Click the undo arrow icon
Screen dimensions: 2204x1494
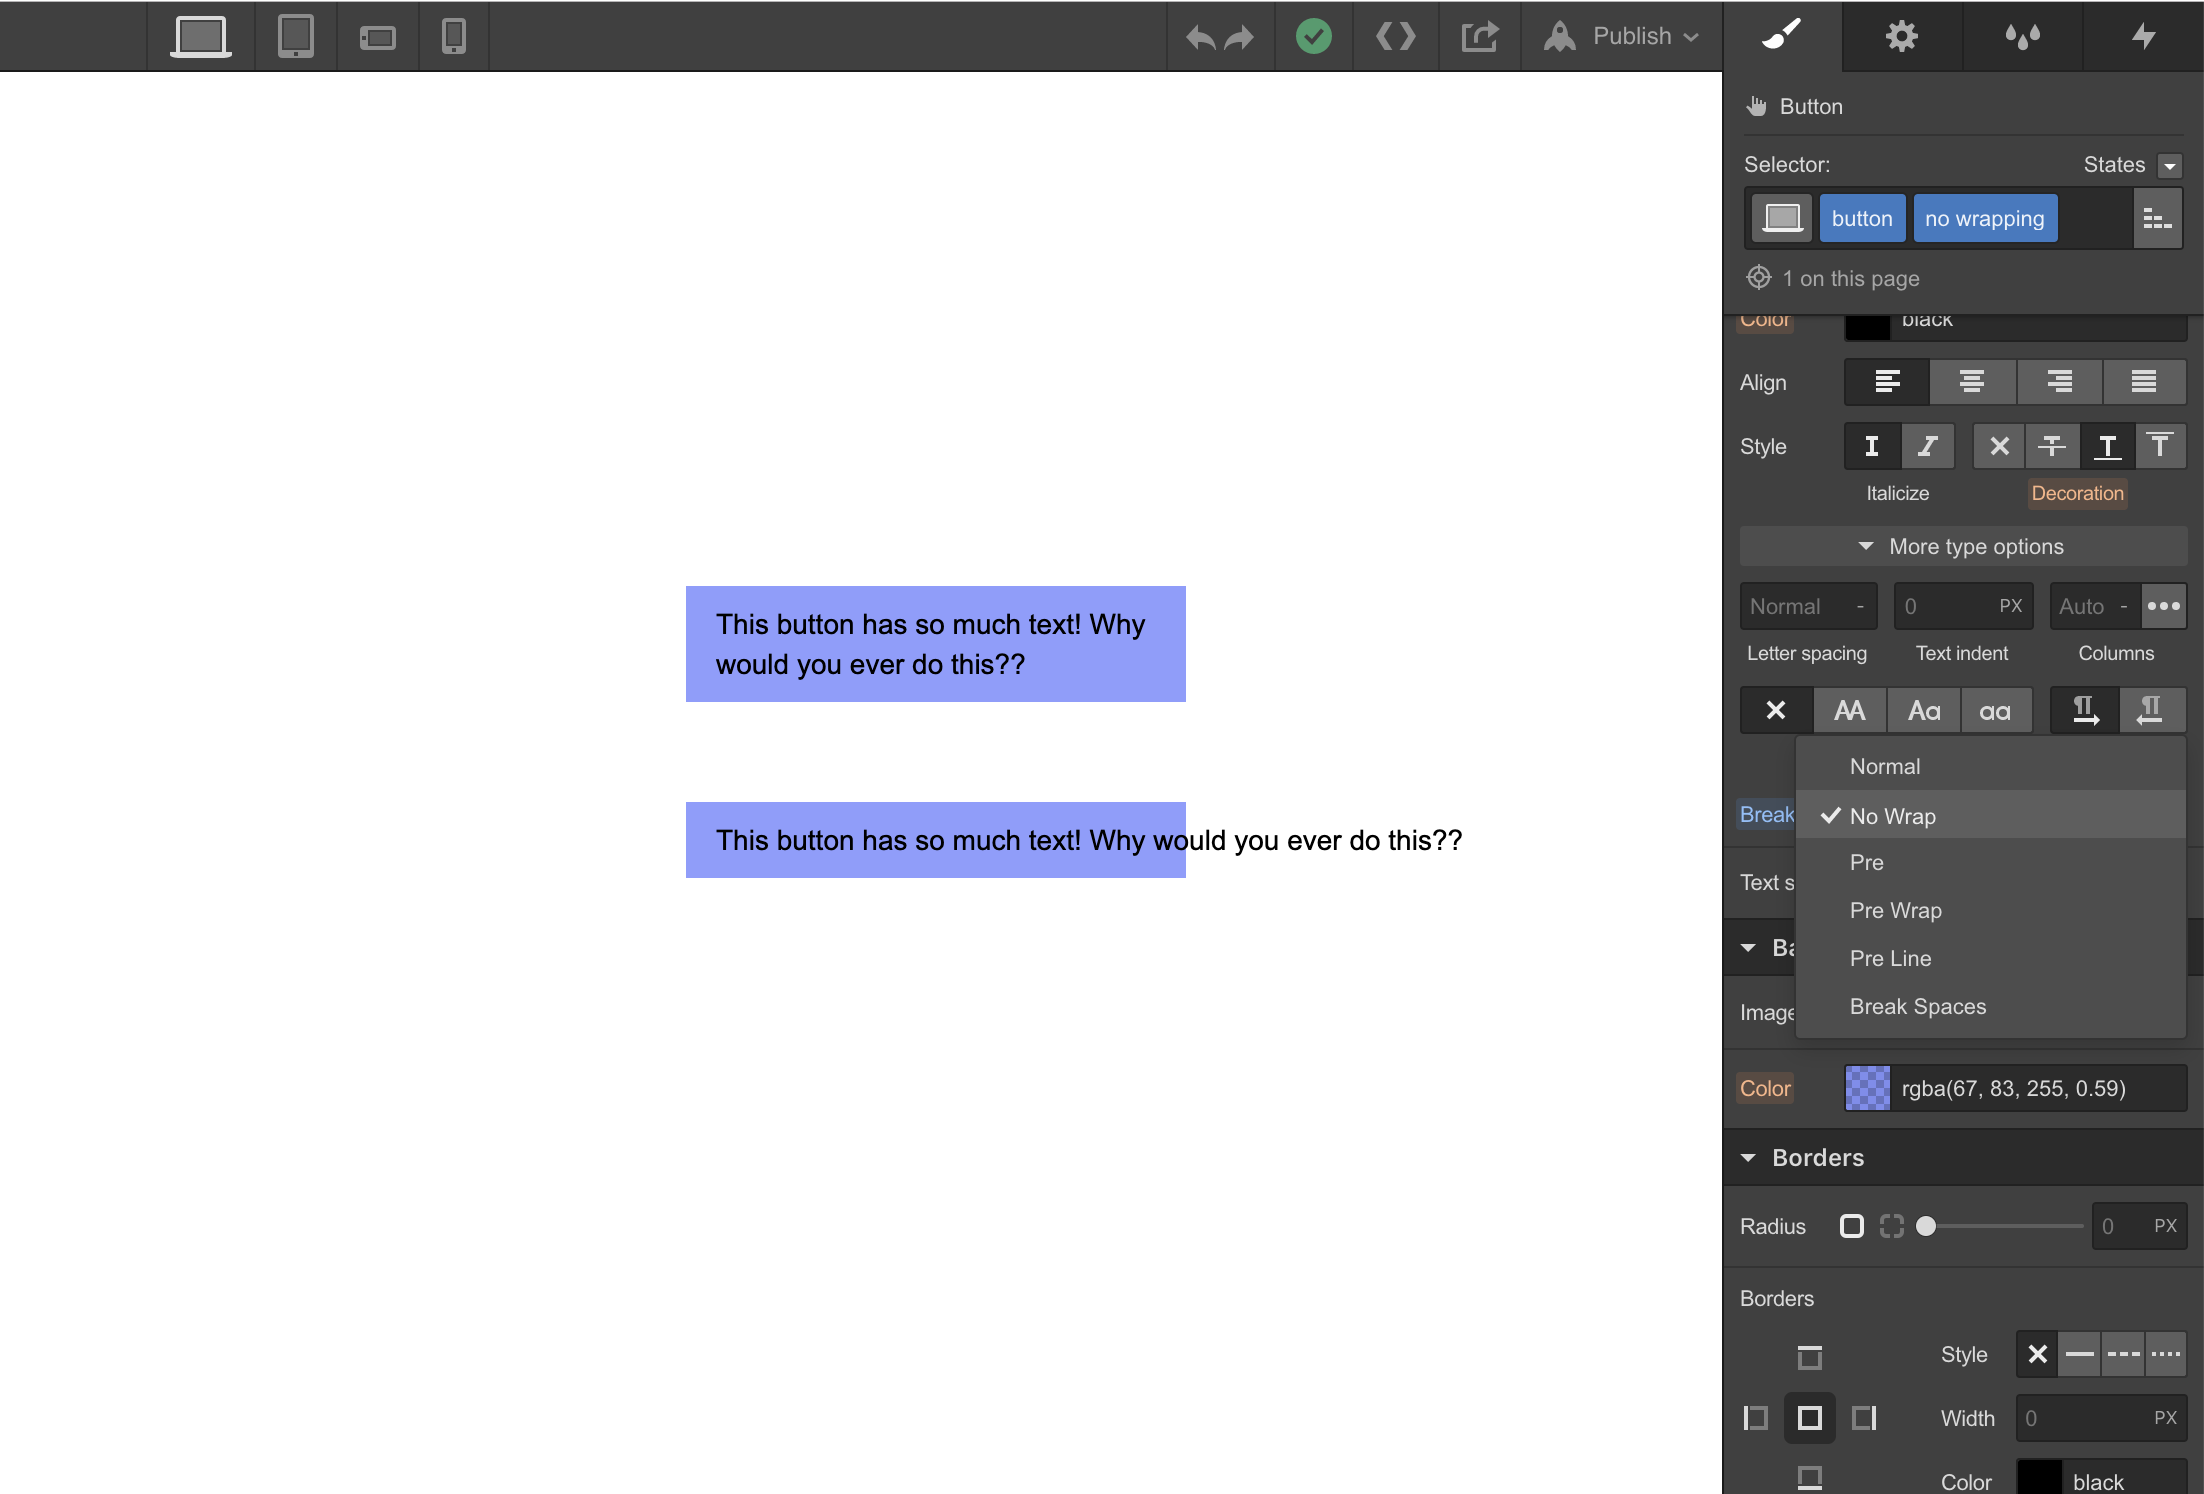pyautogui.click(x=1200, y=37)
